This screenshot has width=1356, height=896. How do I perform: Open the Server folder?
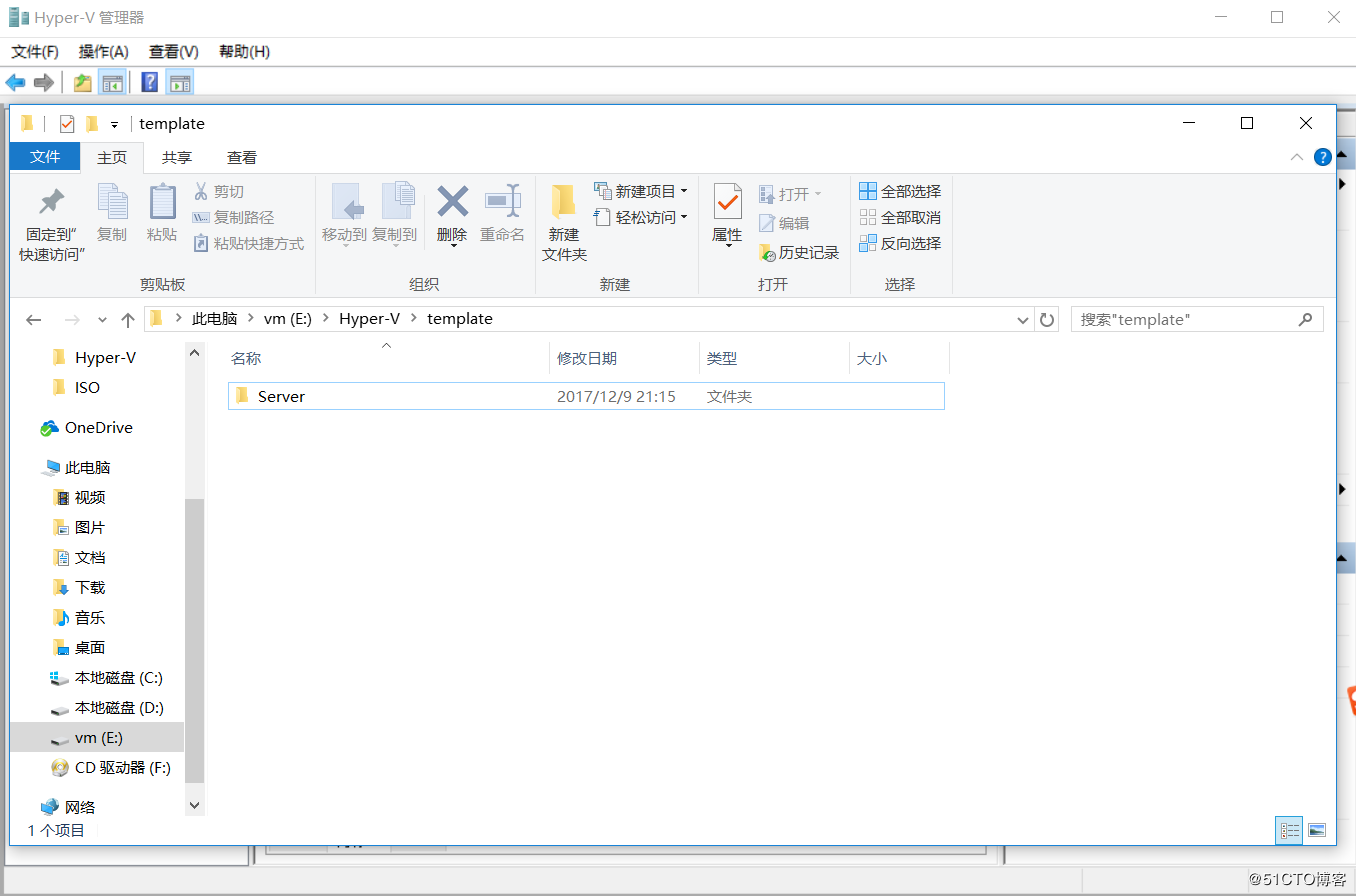(x=281, y=395)
